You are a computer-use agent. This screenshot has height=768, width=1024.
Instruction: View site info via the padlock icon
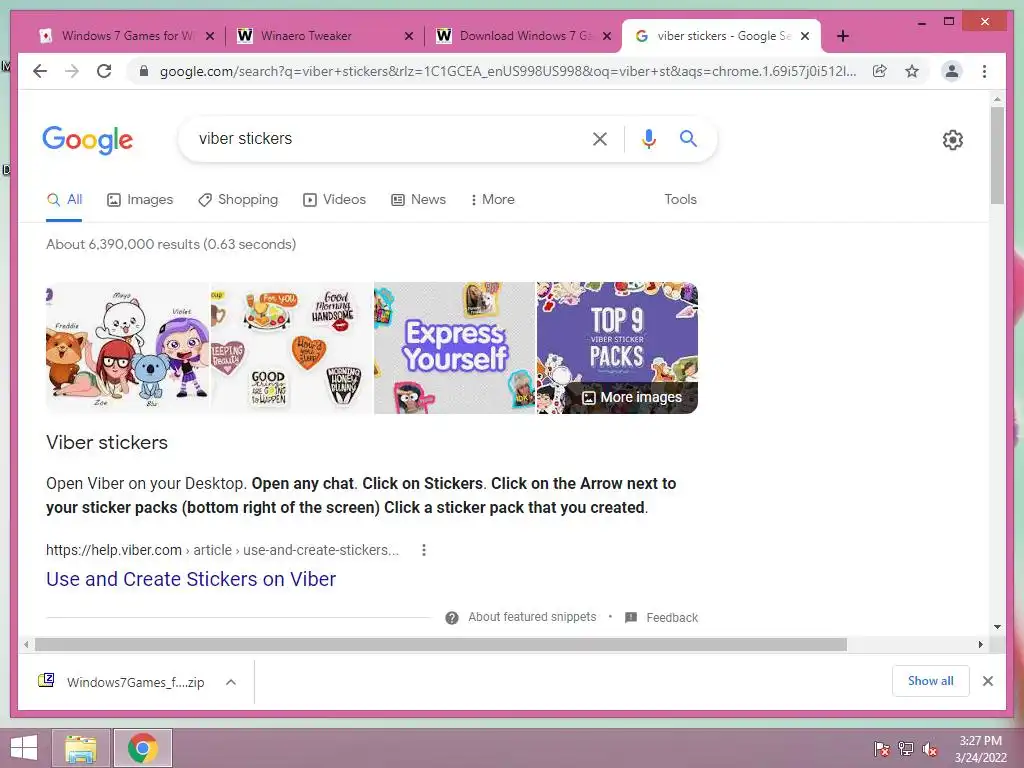pos(144,71)
